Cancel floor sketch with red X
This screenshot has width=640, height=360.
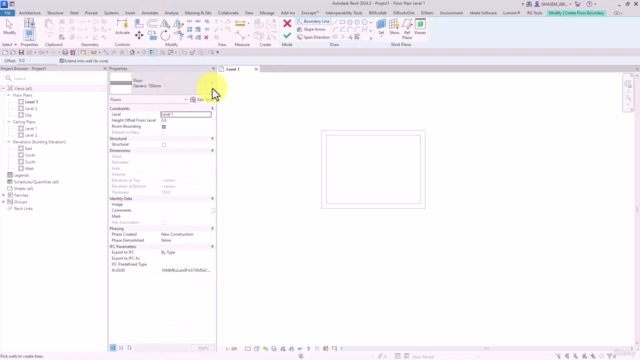287,23
